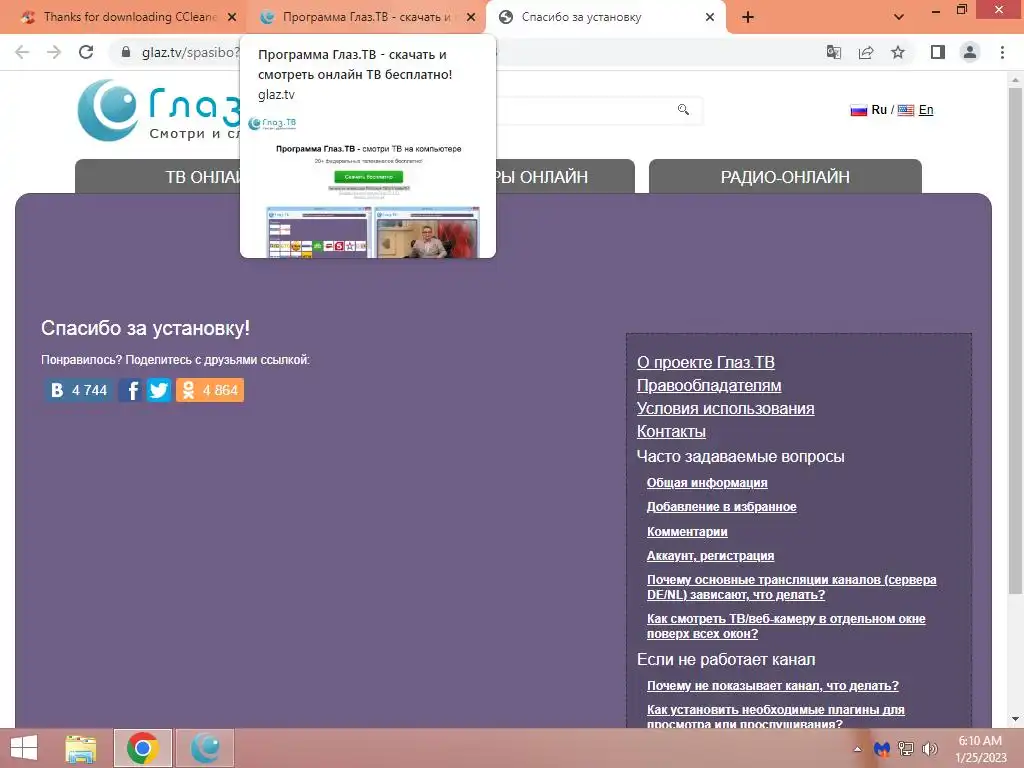1024x768 pixels.
Task: Click the Глаз.ТВ logo
Action: tap(159, 111)
